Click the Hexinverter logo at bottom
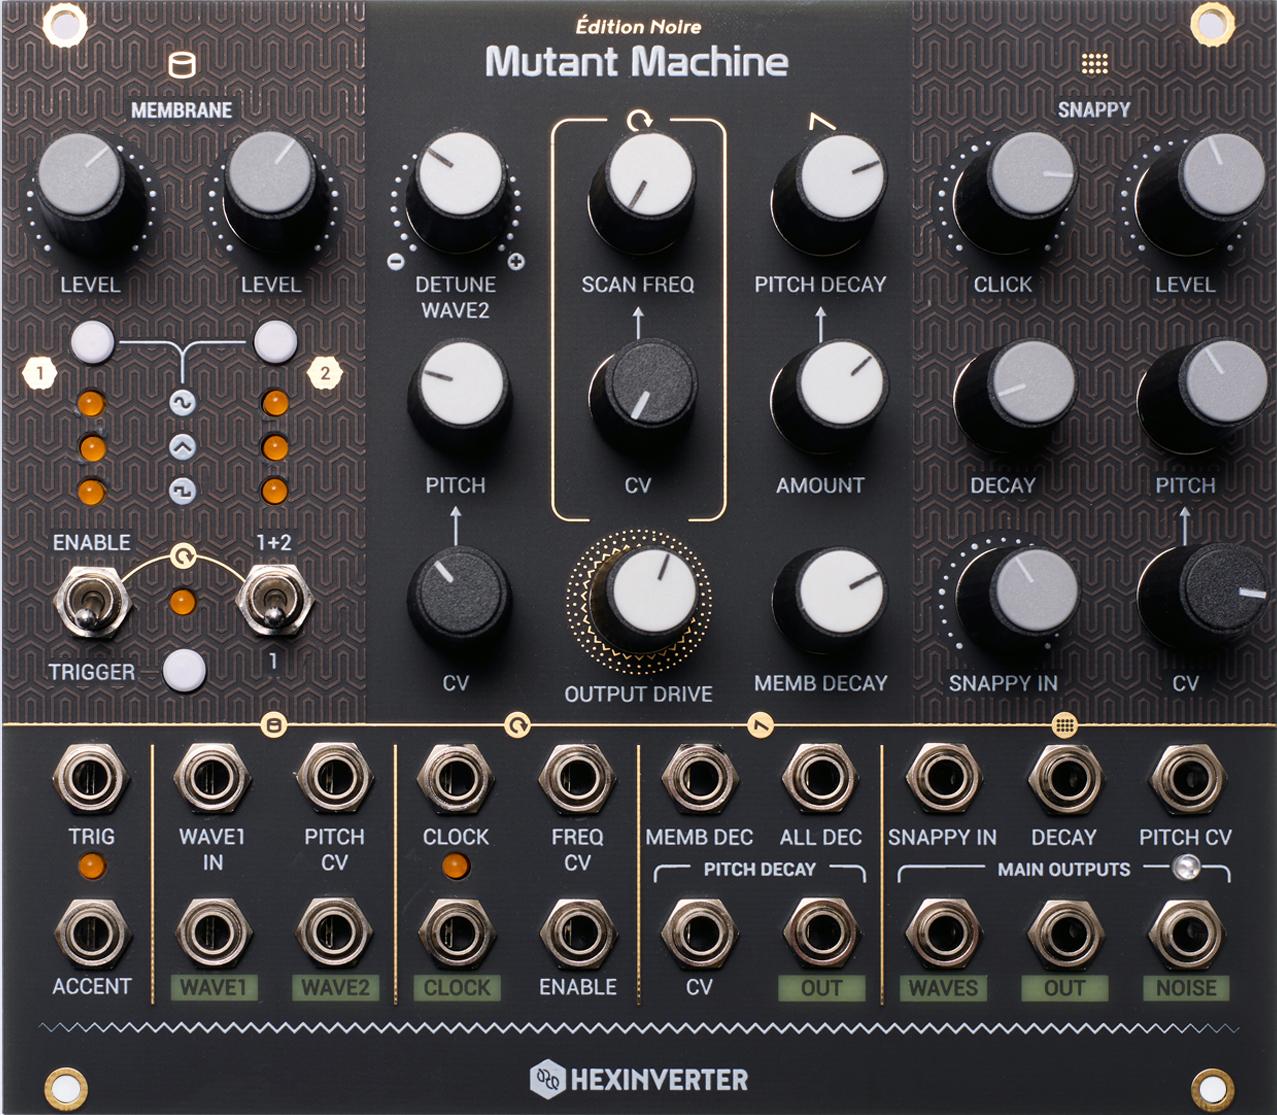The height and width of the screenshot is (1115, 1277). point(638,1080)
